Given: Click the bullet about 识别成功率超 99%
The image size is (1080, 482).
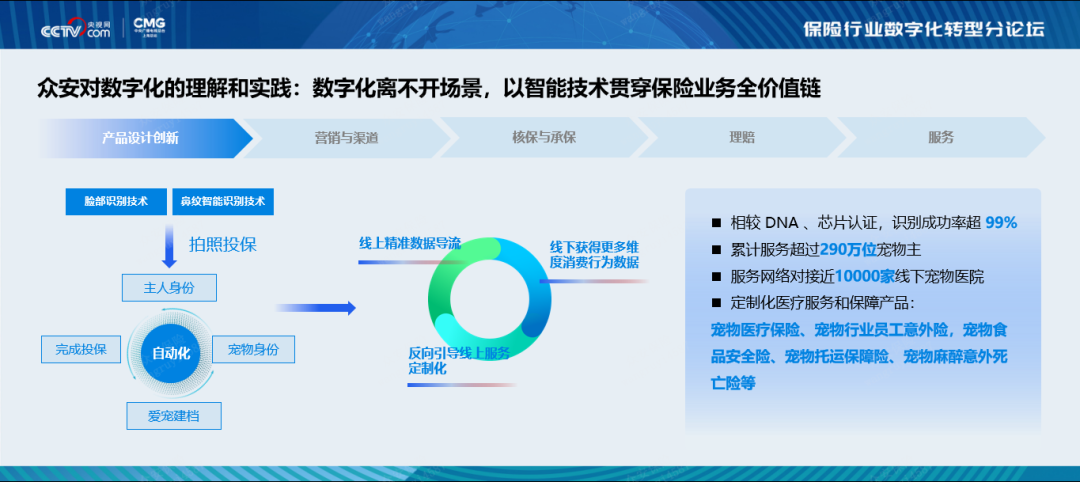Looking at the screenshot, I should point(864,222).
